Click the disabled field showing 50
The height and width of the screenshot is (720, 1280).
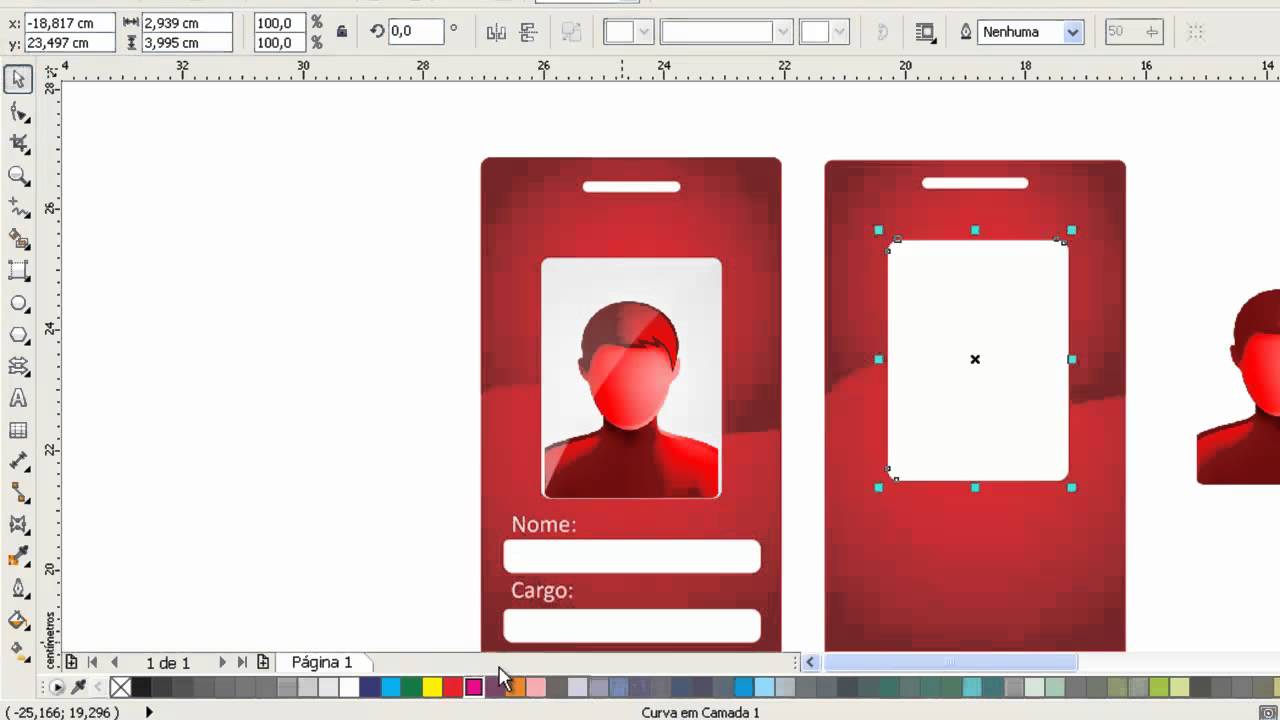tap(1134, 32)
